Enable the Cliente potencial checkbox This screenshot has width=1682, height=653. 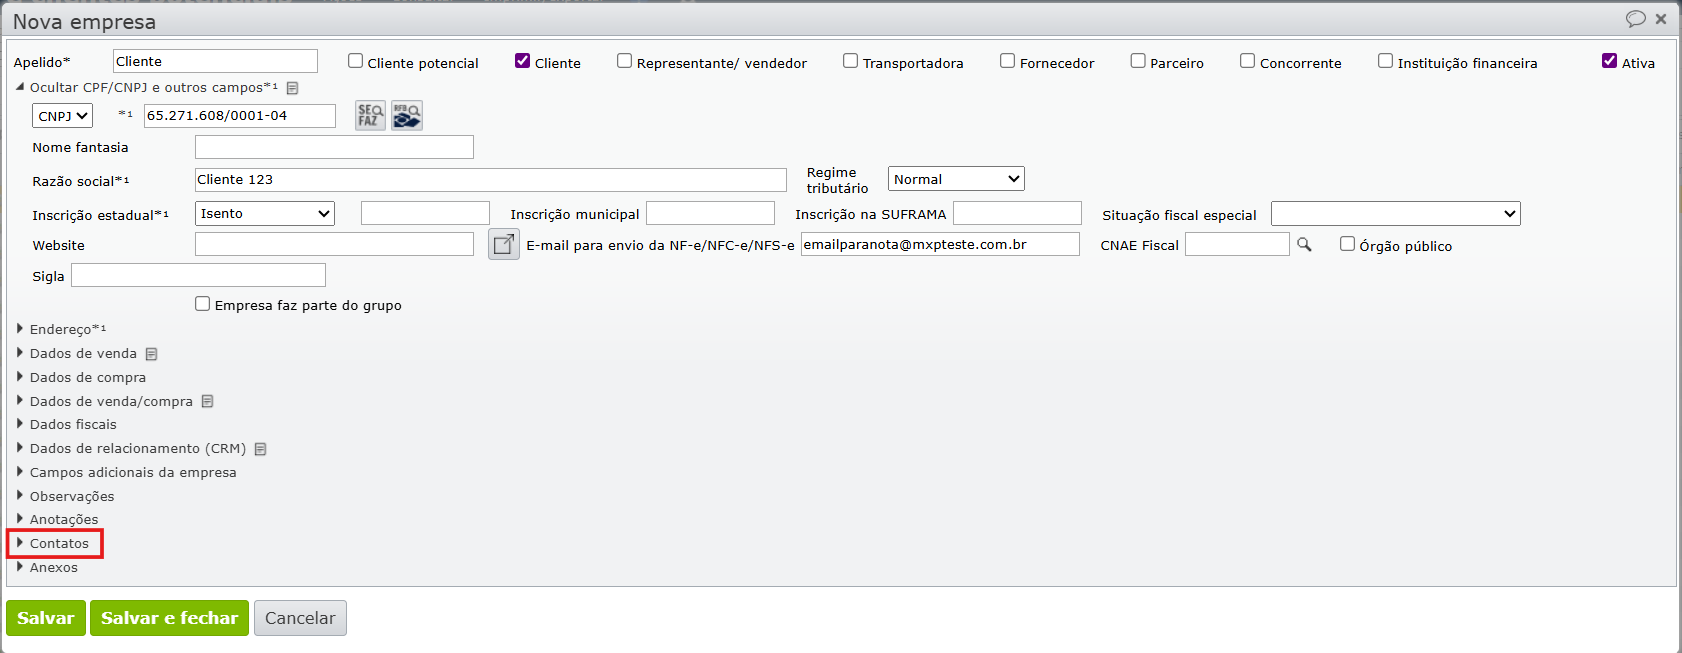(356, 62)
